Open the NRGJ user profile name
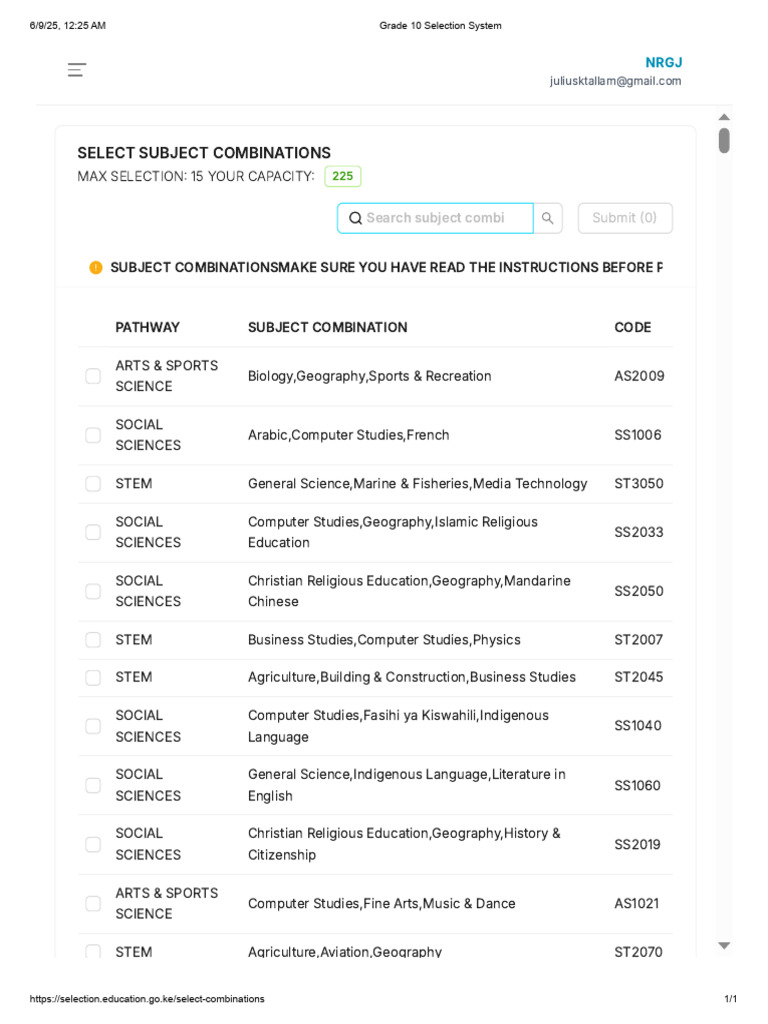 tap(664, 63)
